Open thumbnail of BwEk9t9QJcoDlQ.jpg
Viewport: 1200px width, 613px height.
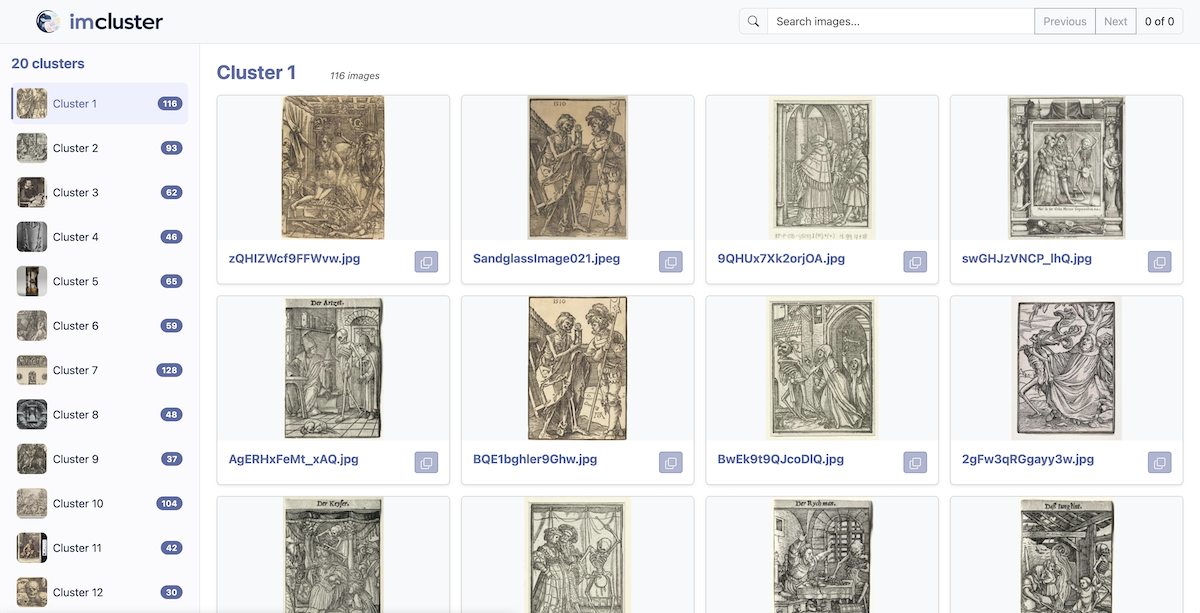(822, 368)
